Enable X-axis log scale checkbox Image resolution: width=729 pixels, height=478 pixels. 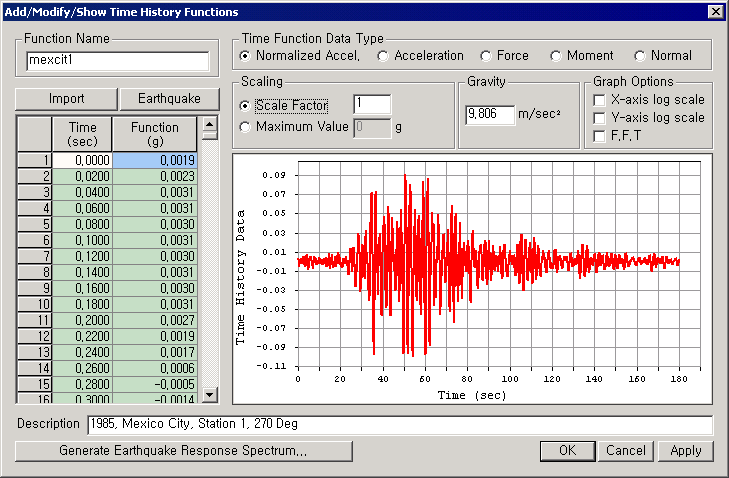[599, 100]
